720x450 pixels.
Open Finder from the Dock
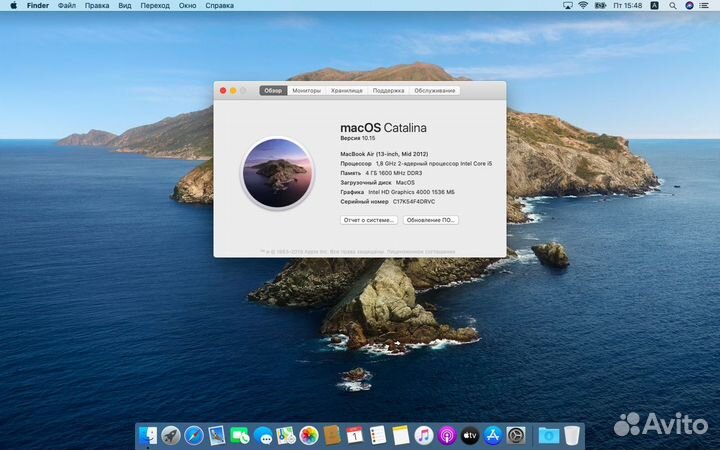point(148,435)
